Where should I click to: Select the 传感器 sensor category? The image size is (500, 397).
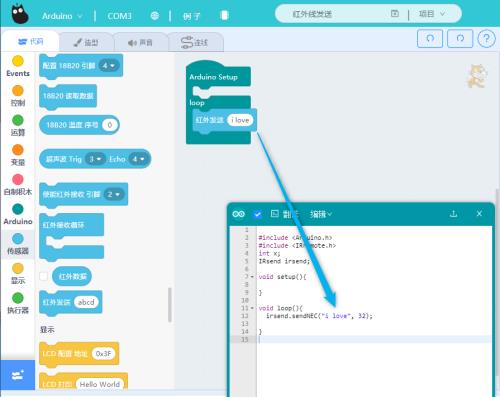18,244
